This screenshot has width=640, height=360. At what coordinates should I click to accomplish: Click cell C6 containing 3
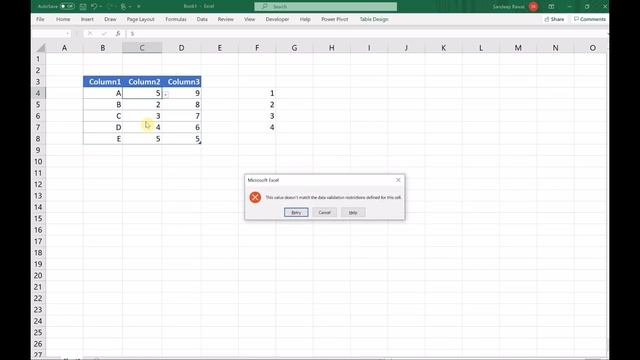pyautogui.click(x=142, y=116)
